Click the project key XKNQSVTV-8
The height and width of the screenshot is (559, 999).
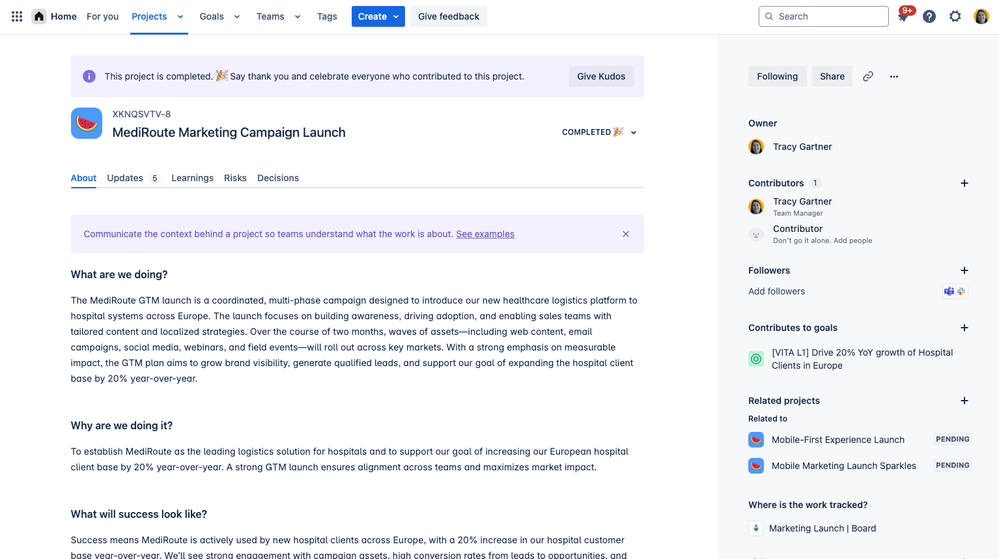pyautogui.click(x=141, y=114)
